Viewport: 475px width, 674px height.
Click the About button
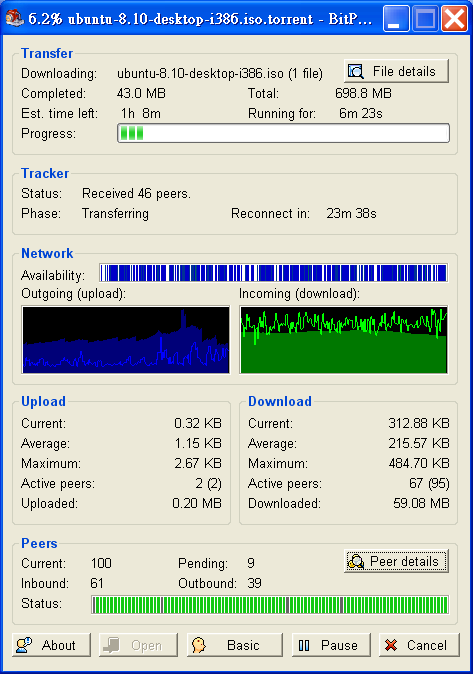click(51, 645)
